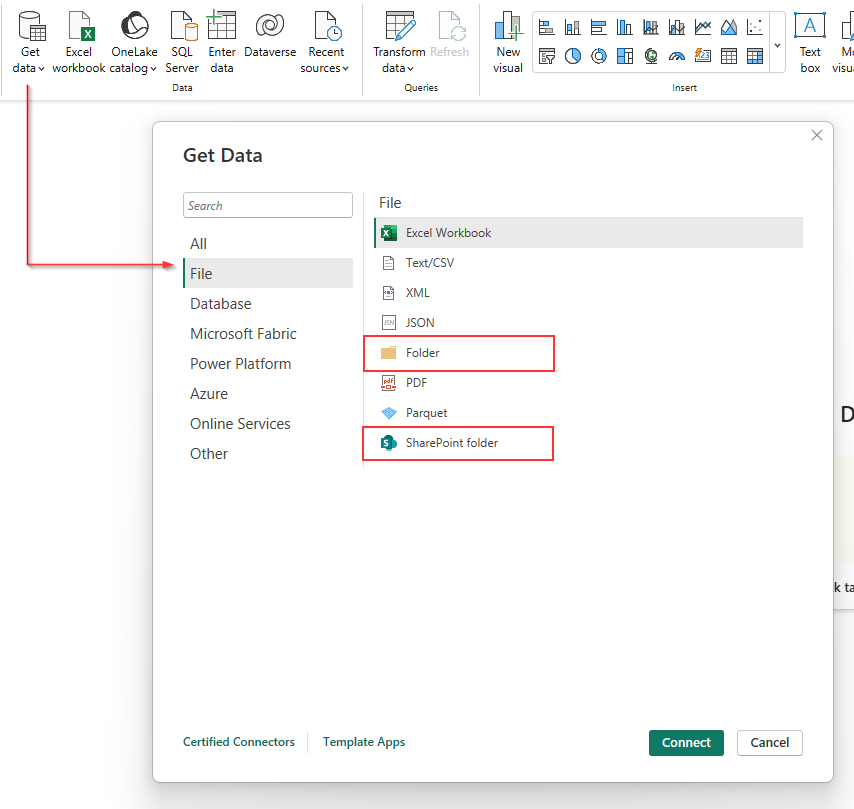Expand the visuals gallery chevron
The height and width of the screenshot is (809, 854).
coord(778,45)
